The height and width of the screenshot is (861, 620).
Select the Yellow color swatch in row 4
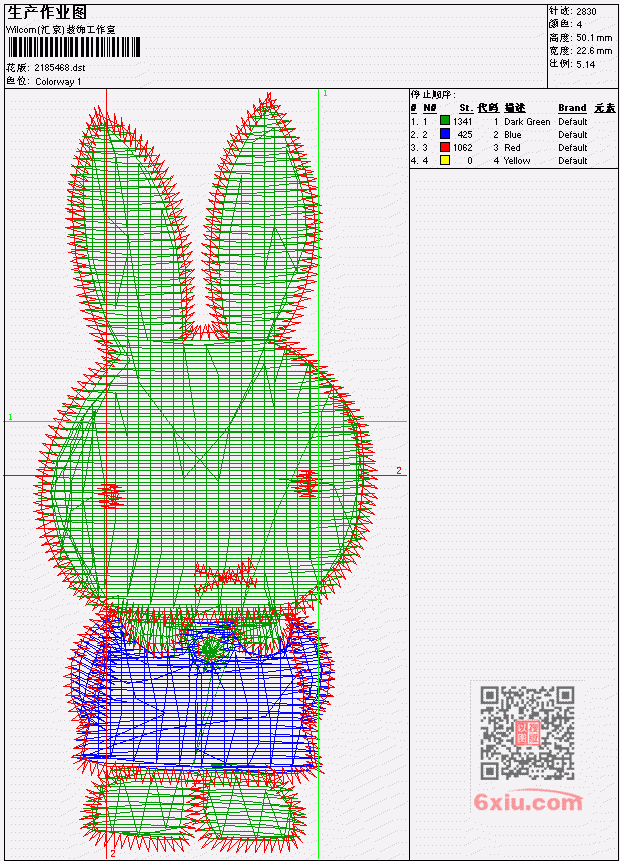point(445,160)
